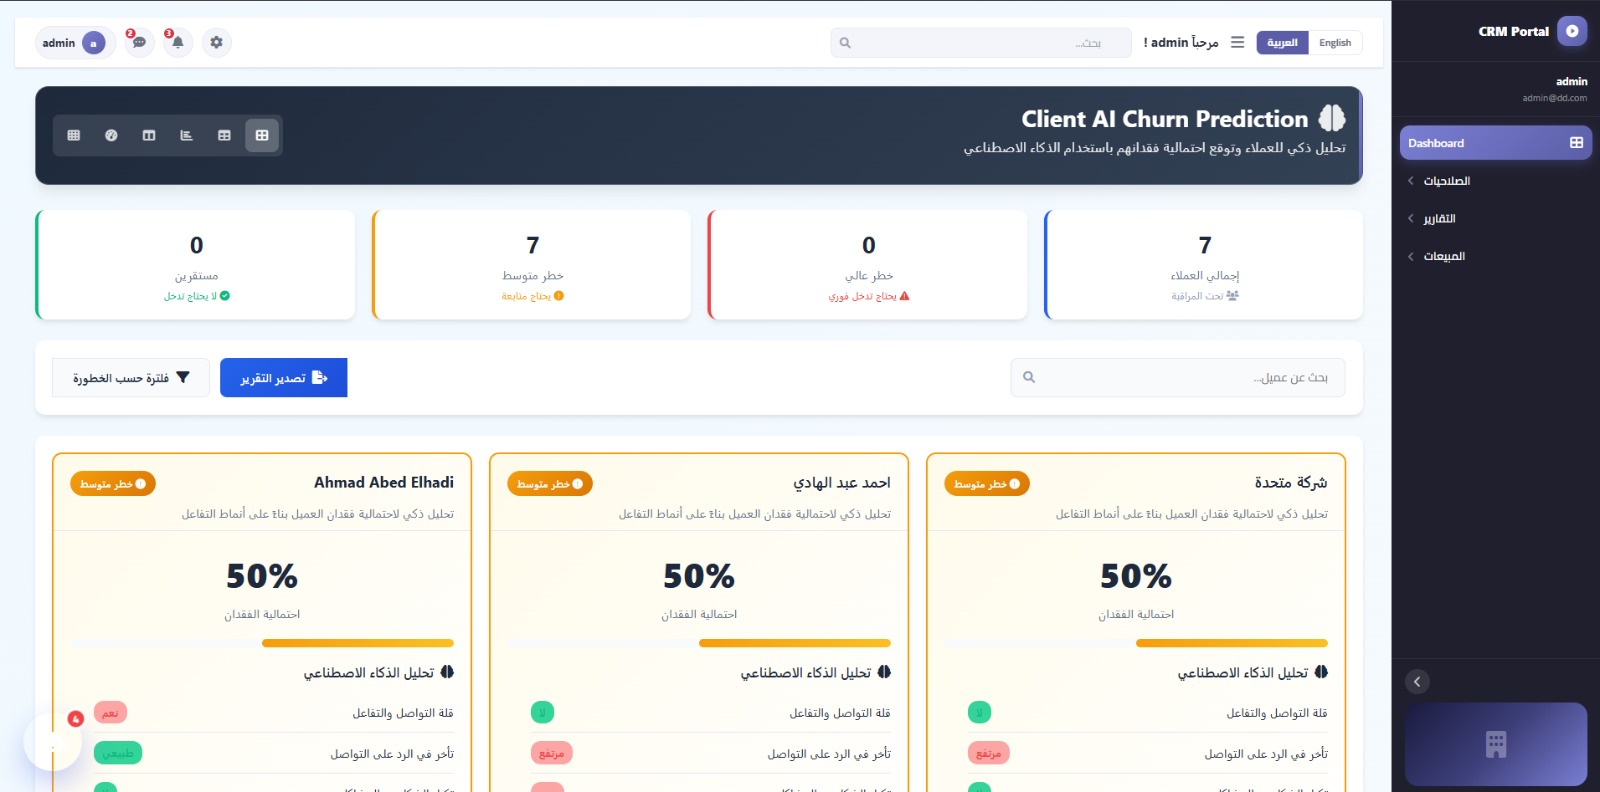Select the dense table grid view icon
Image resolution: width=1600 pixels, height=792 pixels.
point(74,135)
